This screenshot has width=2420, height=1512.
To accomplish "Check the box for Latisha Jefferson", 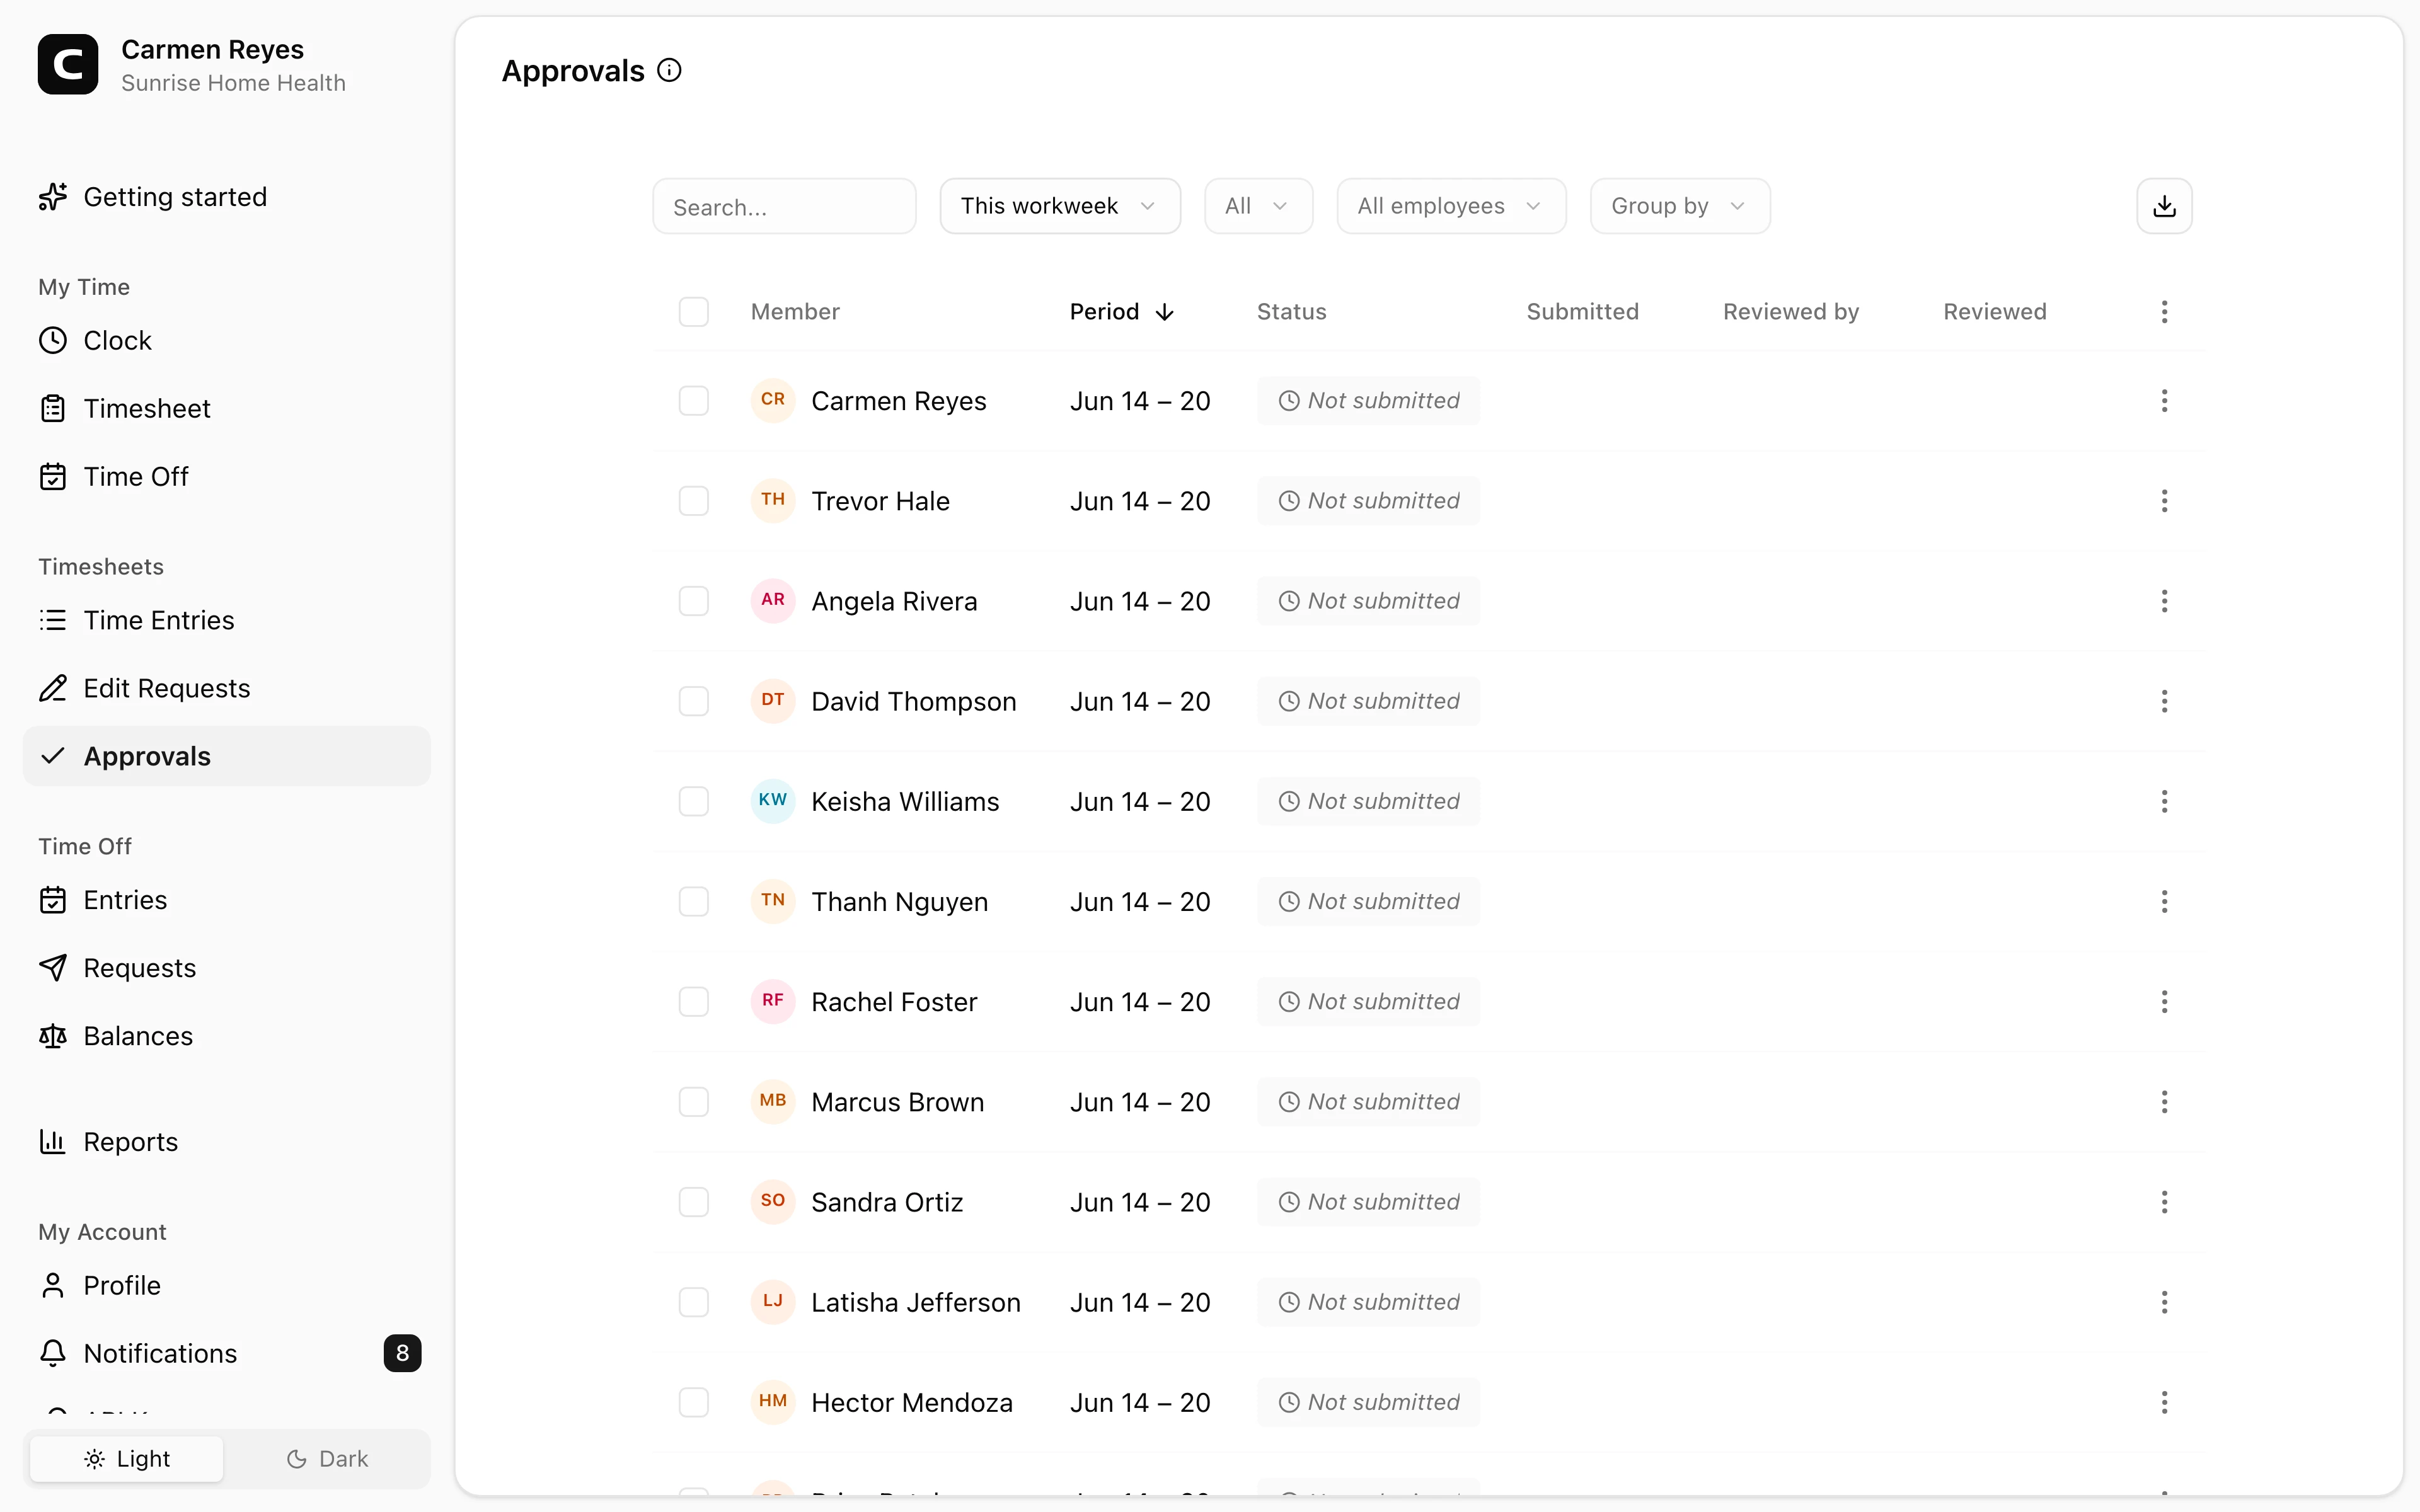I will 694,1302.
